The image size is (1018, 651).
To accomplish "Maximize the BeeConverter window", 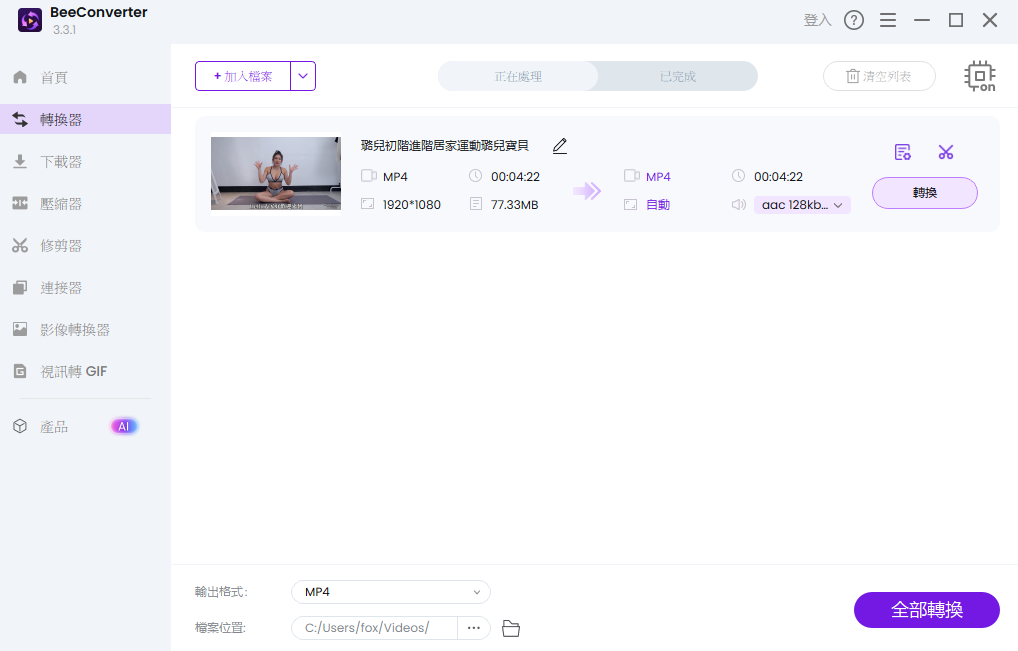I will click(x=956, y=20).
